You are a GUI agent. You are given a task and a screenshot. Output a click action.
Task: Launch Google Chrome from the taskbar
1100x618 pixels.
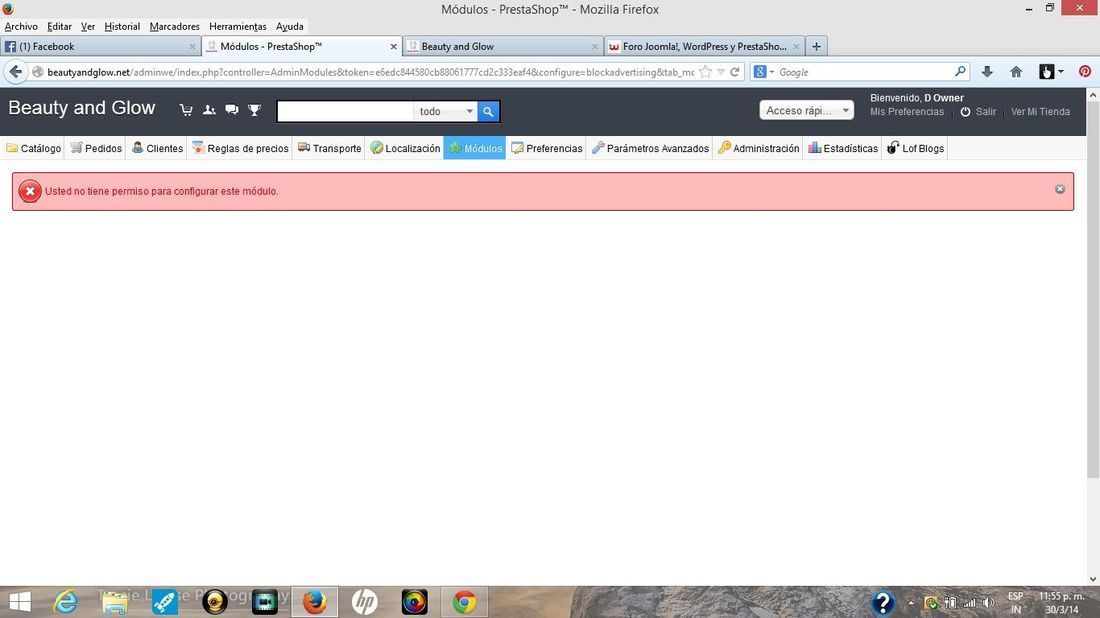point(464,602)
